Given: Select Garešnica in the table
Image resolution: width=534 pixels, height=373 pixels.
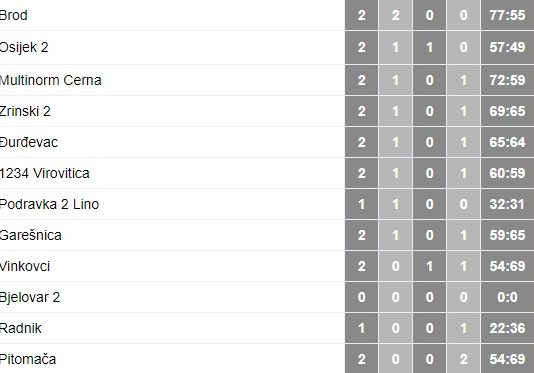Looking at the screenshot, I should click(x=31, y=235).
